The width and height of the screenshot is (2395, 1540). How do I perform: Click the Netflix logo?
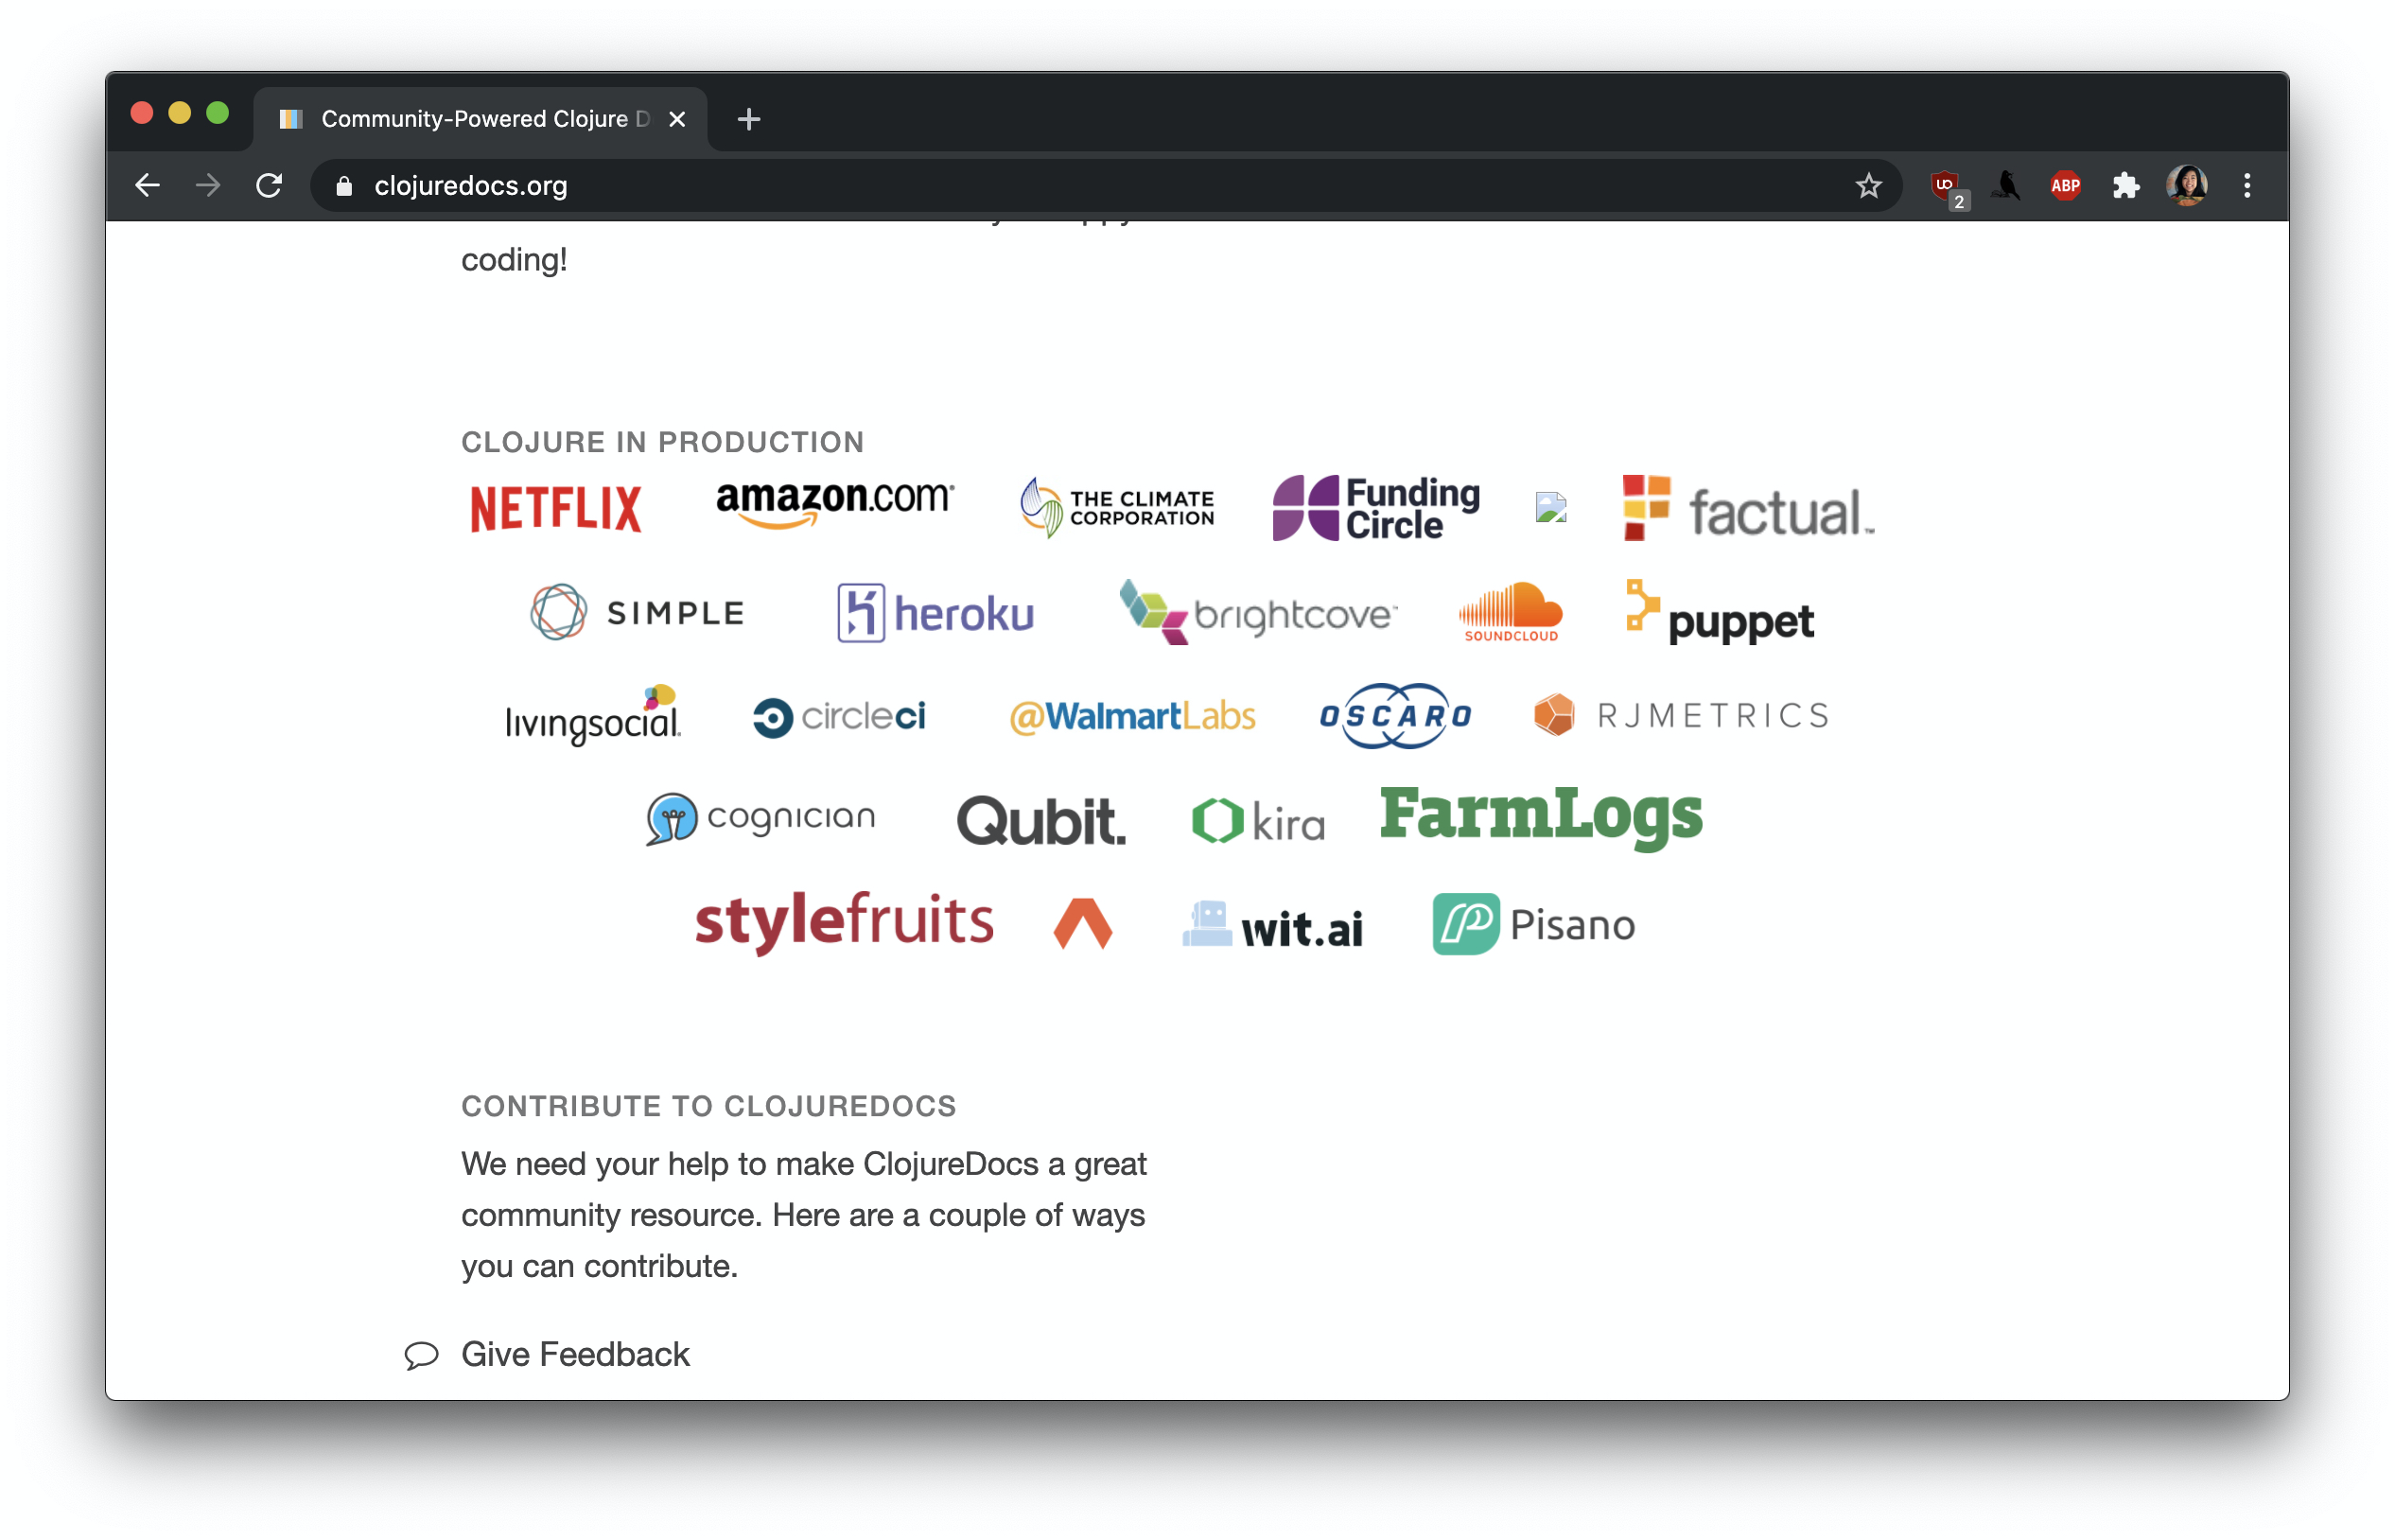click(554, 508)
